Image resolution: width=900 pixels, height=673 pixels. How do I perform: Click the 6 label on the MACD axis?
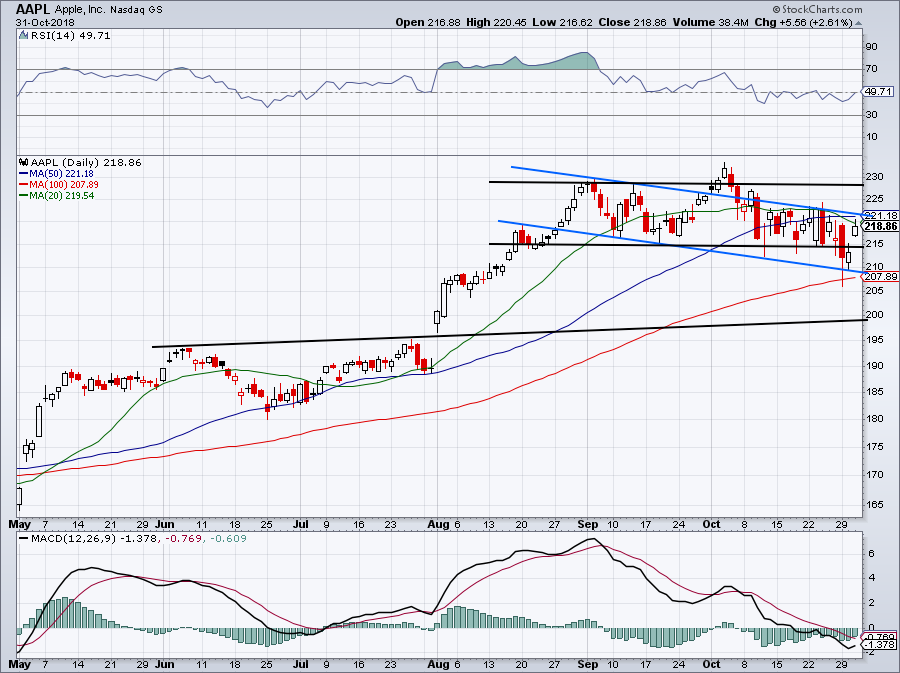click(872, 554)
